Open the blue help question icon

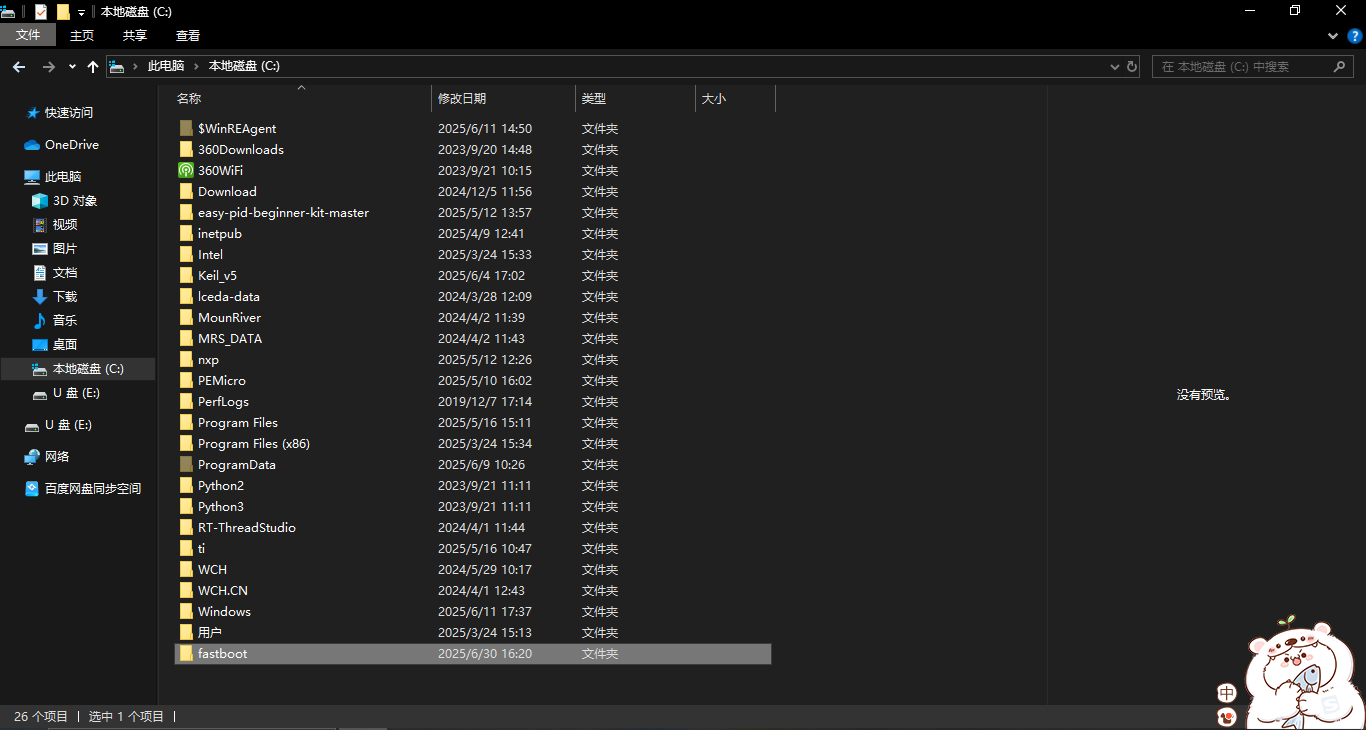tap(1355, 35)
